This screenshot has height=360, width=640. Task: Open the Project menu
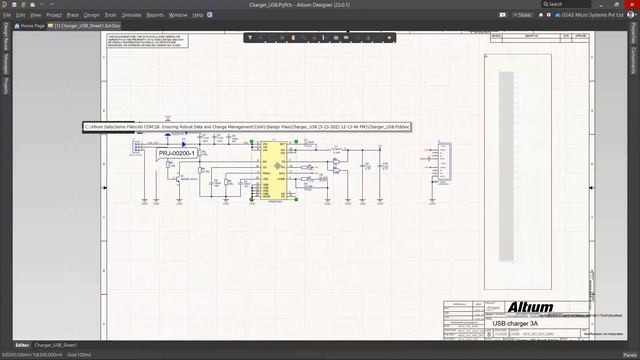tap(54, 15)
